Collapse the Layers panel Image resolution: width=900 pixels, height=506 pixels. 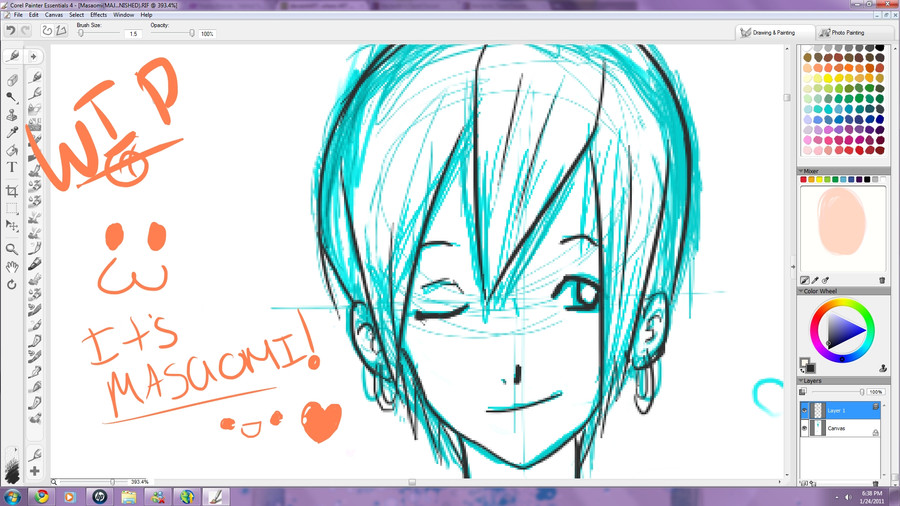pyautogui.click(x=801, y=380)
